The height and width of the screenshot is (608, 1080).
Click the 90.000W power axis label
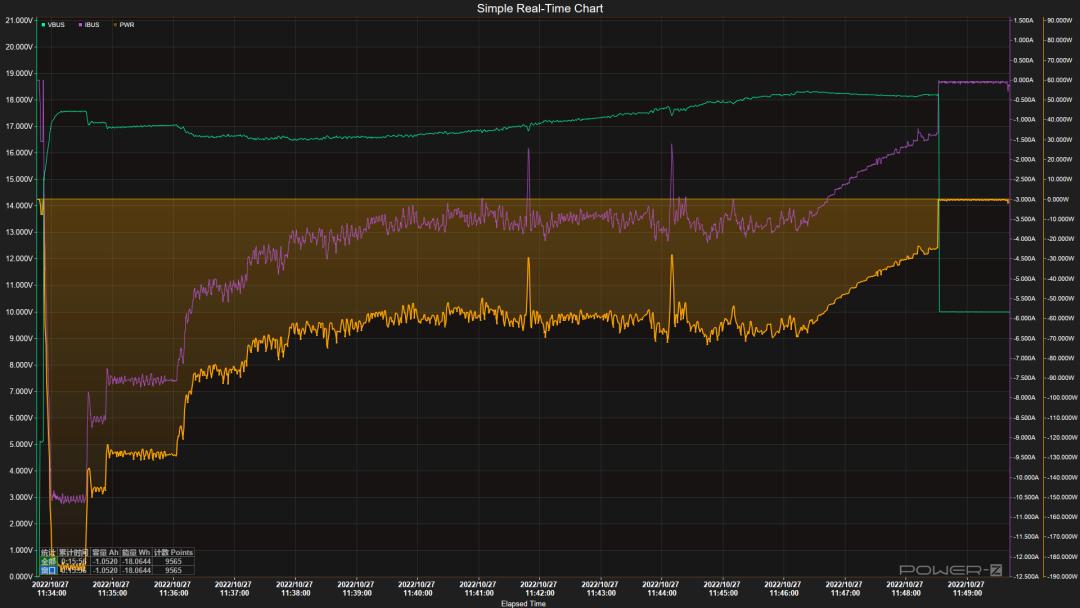pyautogui.click(x=1059, y=20)
